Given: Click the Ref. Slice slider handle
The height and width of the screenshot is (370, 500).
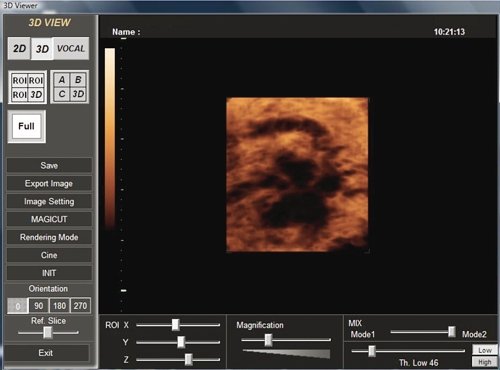Looking at the screenshot, I should pyautogui.click(x=48, y=332).
